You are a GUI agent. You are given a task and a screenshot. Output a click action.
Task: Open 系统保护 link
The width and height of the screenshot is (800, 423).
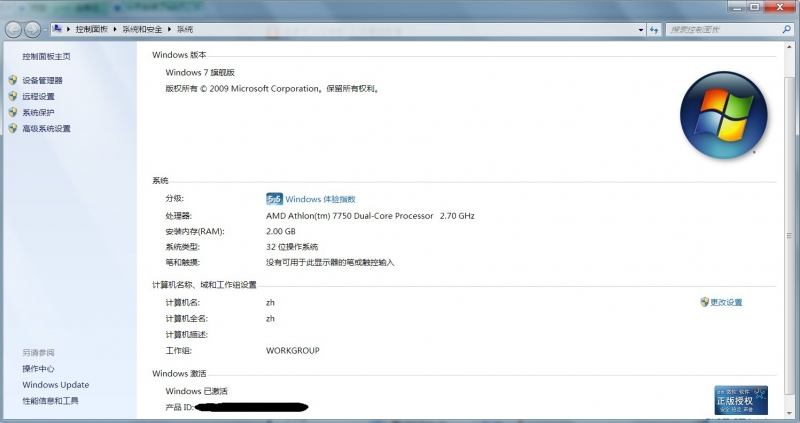point(38,113)
